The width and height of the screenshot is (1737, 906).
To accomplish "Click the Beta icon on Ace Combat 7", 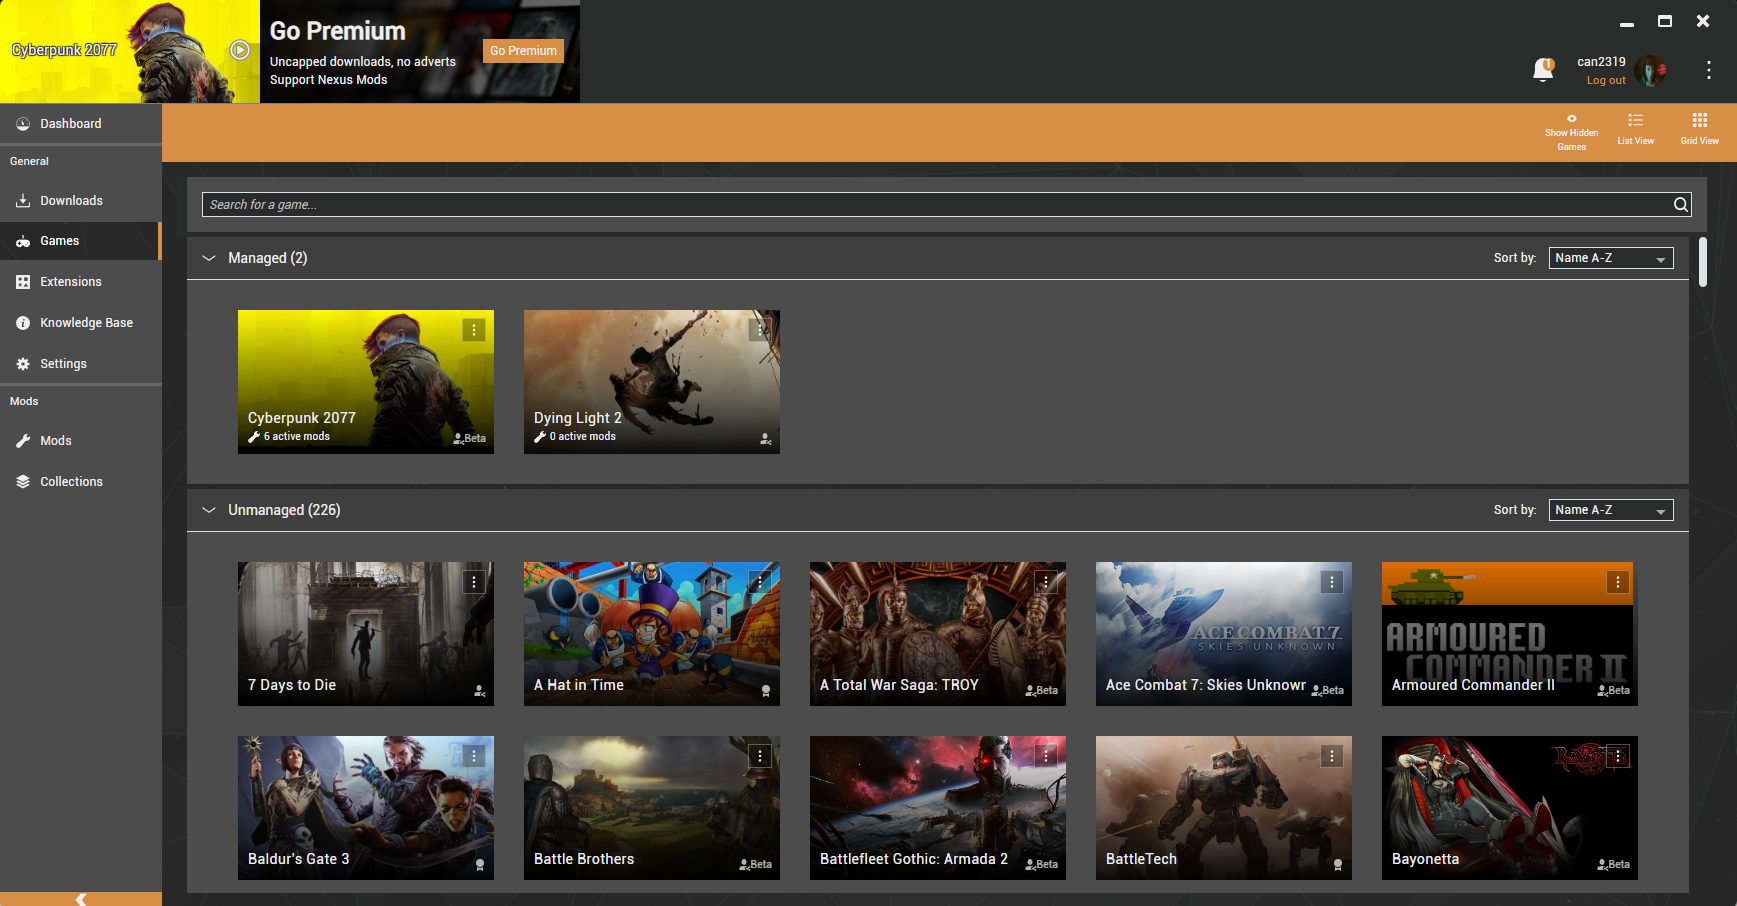I will point(1327,690).
